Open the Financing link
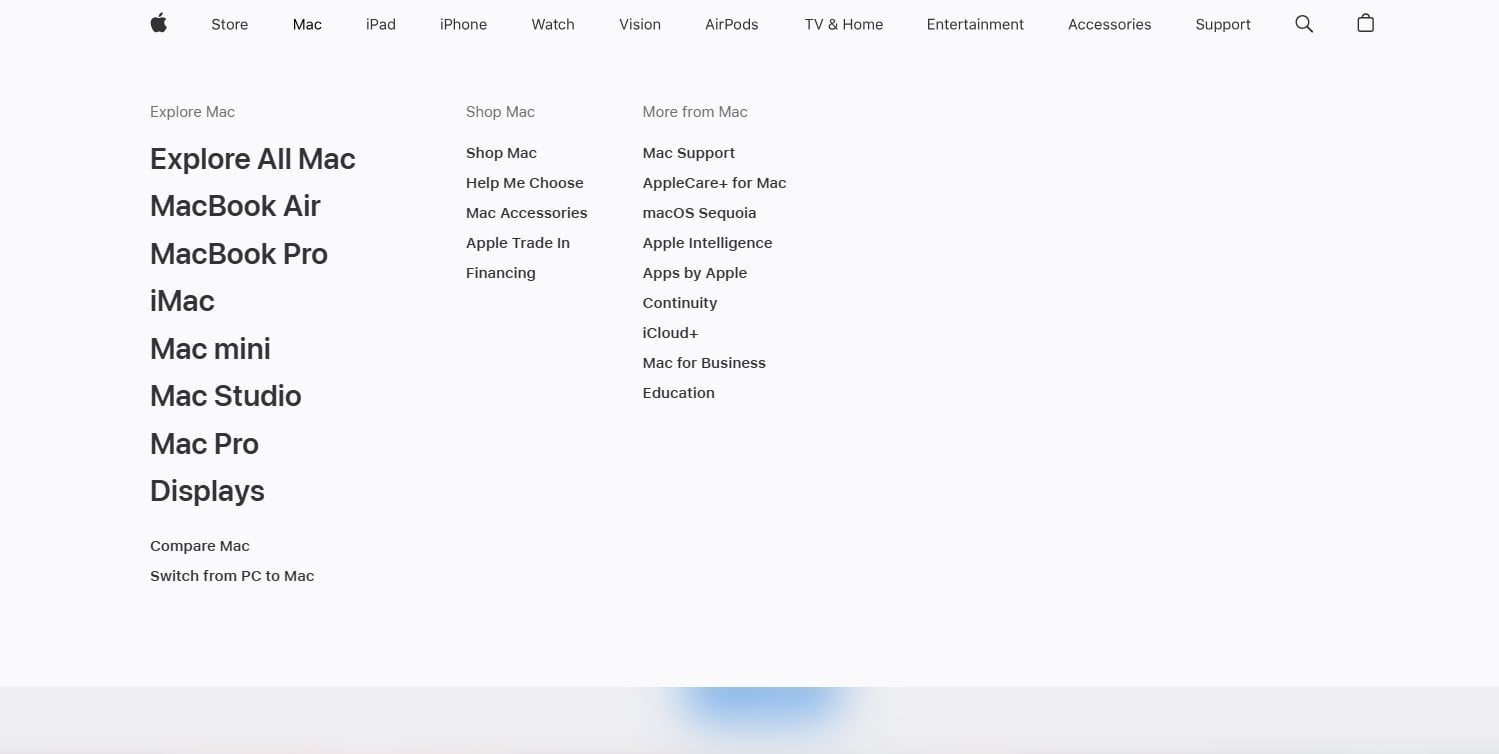 [x=501, y=273]
